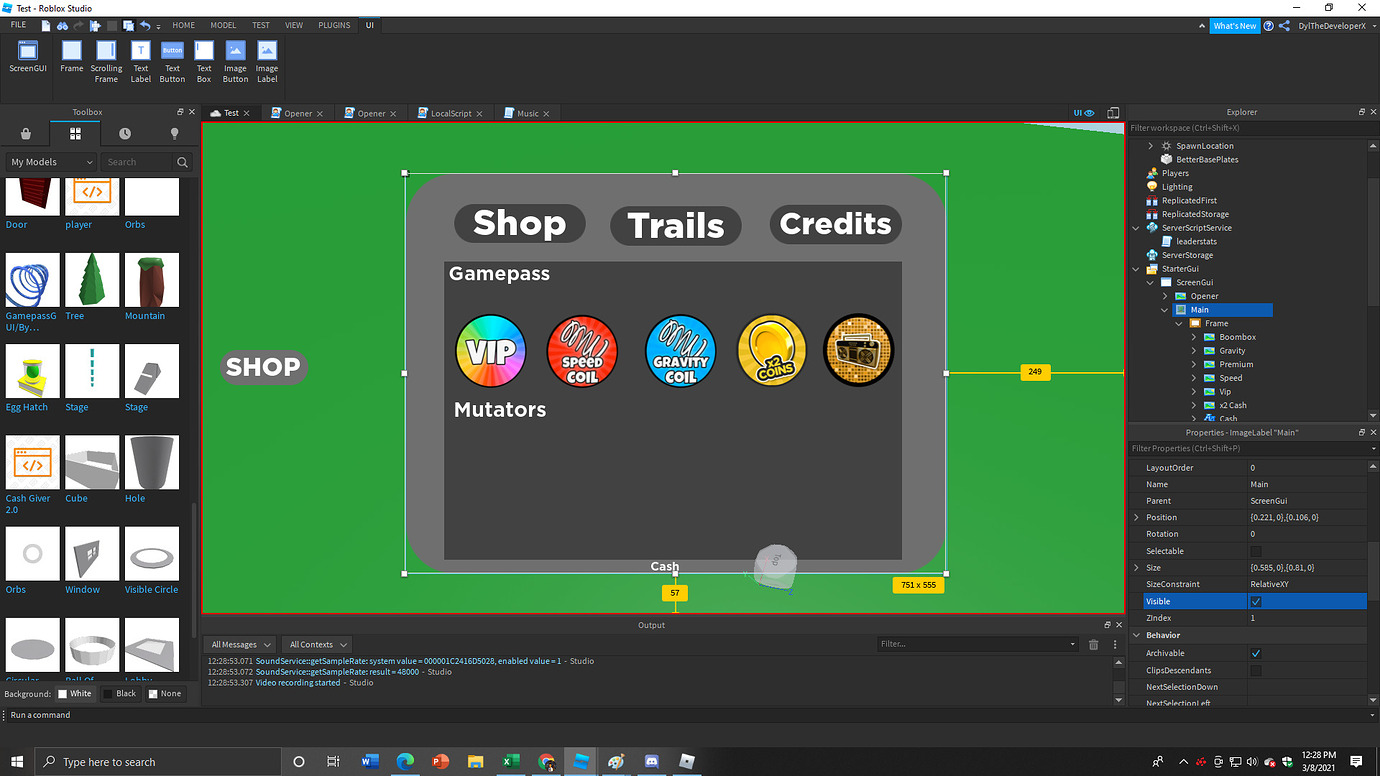
Task: Set Toolbox background to Black
Action: 120,693
